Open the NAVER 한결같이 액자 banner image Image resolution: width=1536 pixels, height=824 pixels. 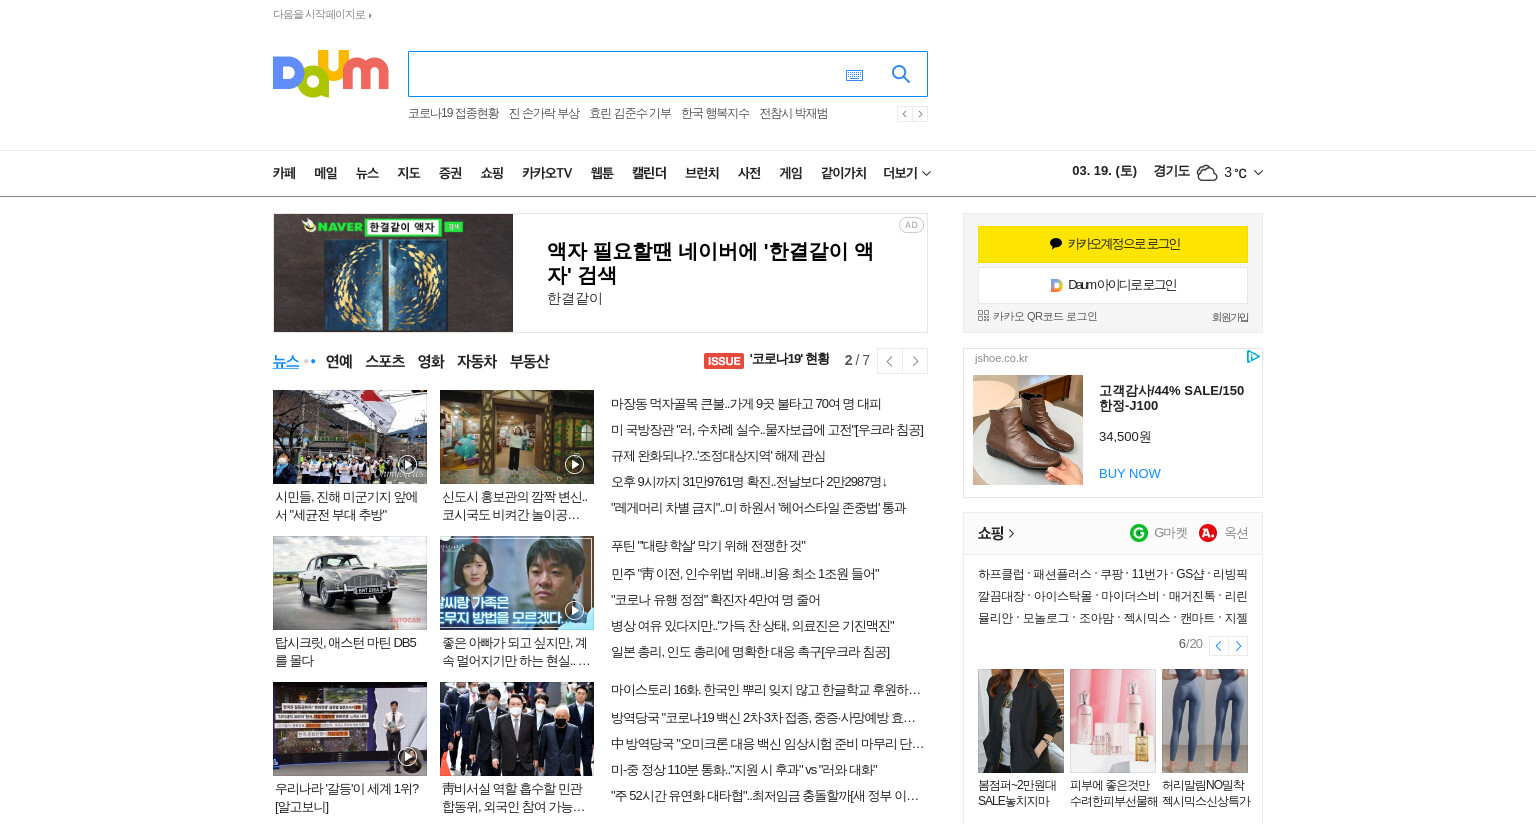coord(393,273)
